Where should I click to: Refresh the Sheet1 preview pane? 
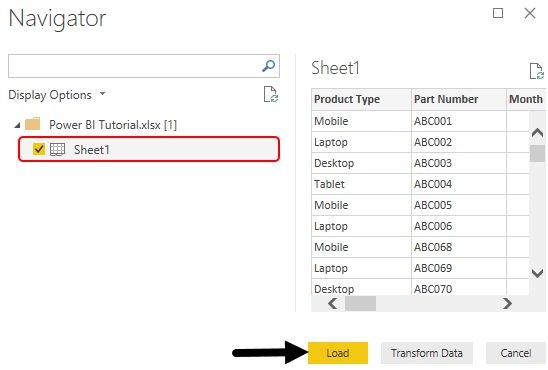pyautogui.click(x=536, y=71)
